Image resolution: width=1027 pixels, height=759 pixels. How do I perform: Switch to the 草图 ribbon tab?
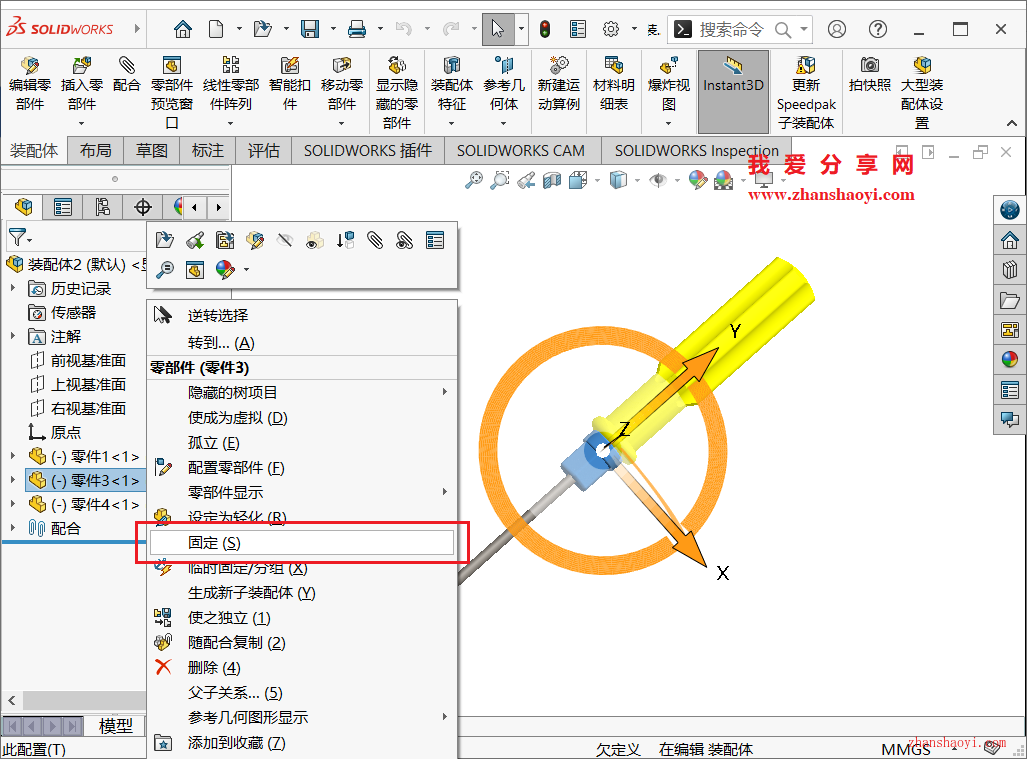[x=151, y=151]
